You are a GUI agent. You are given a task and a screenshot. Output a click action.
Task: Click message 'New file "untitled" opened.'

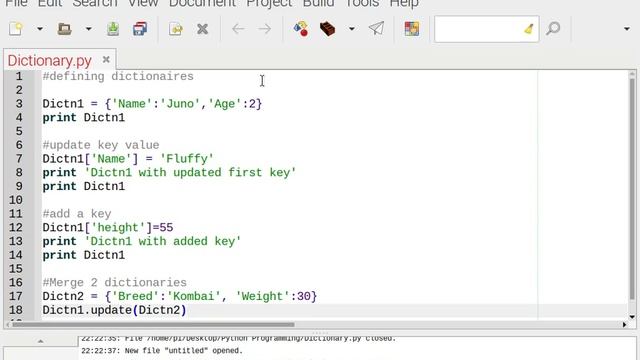click(x=184, y=351)
